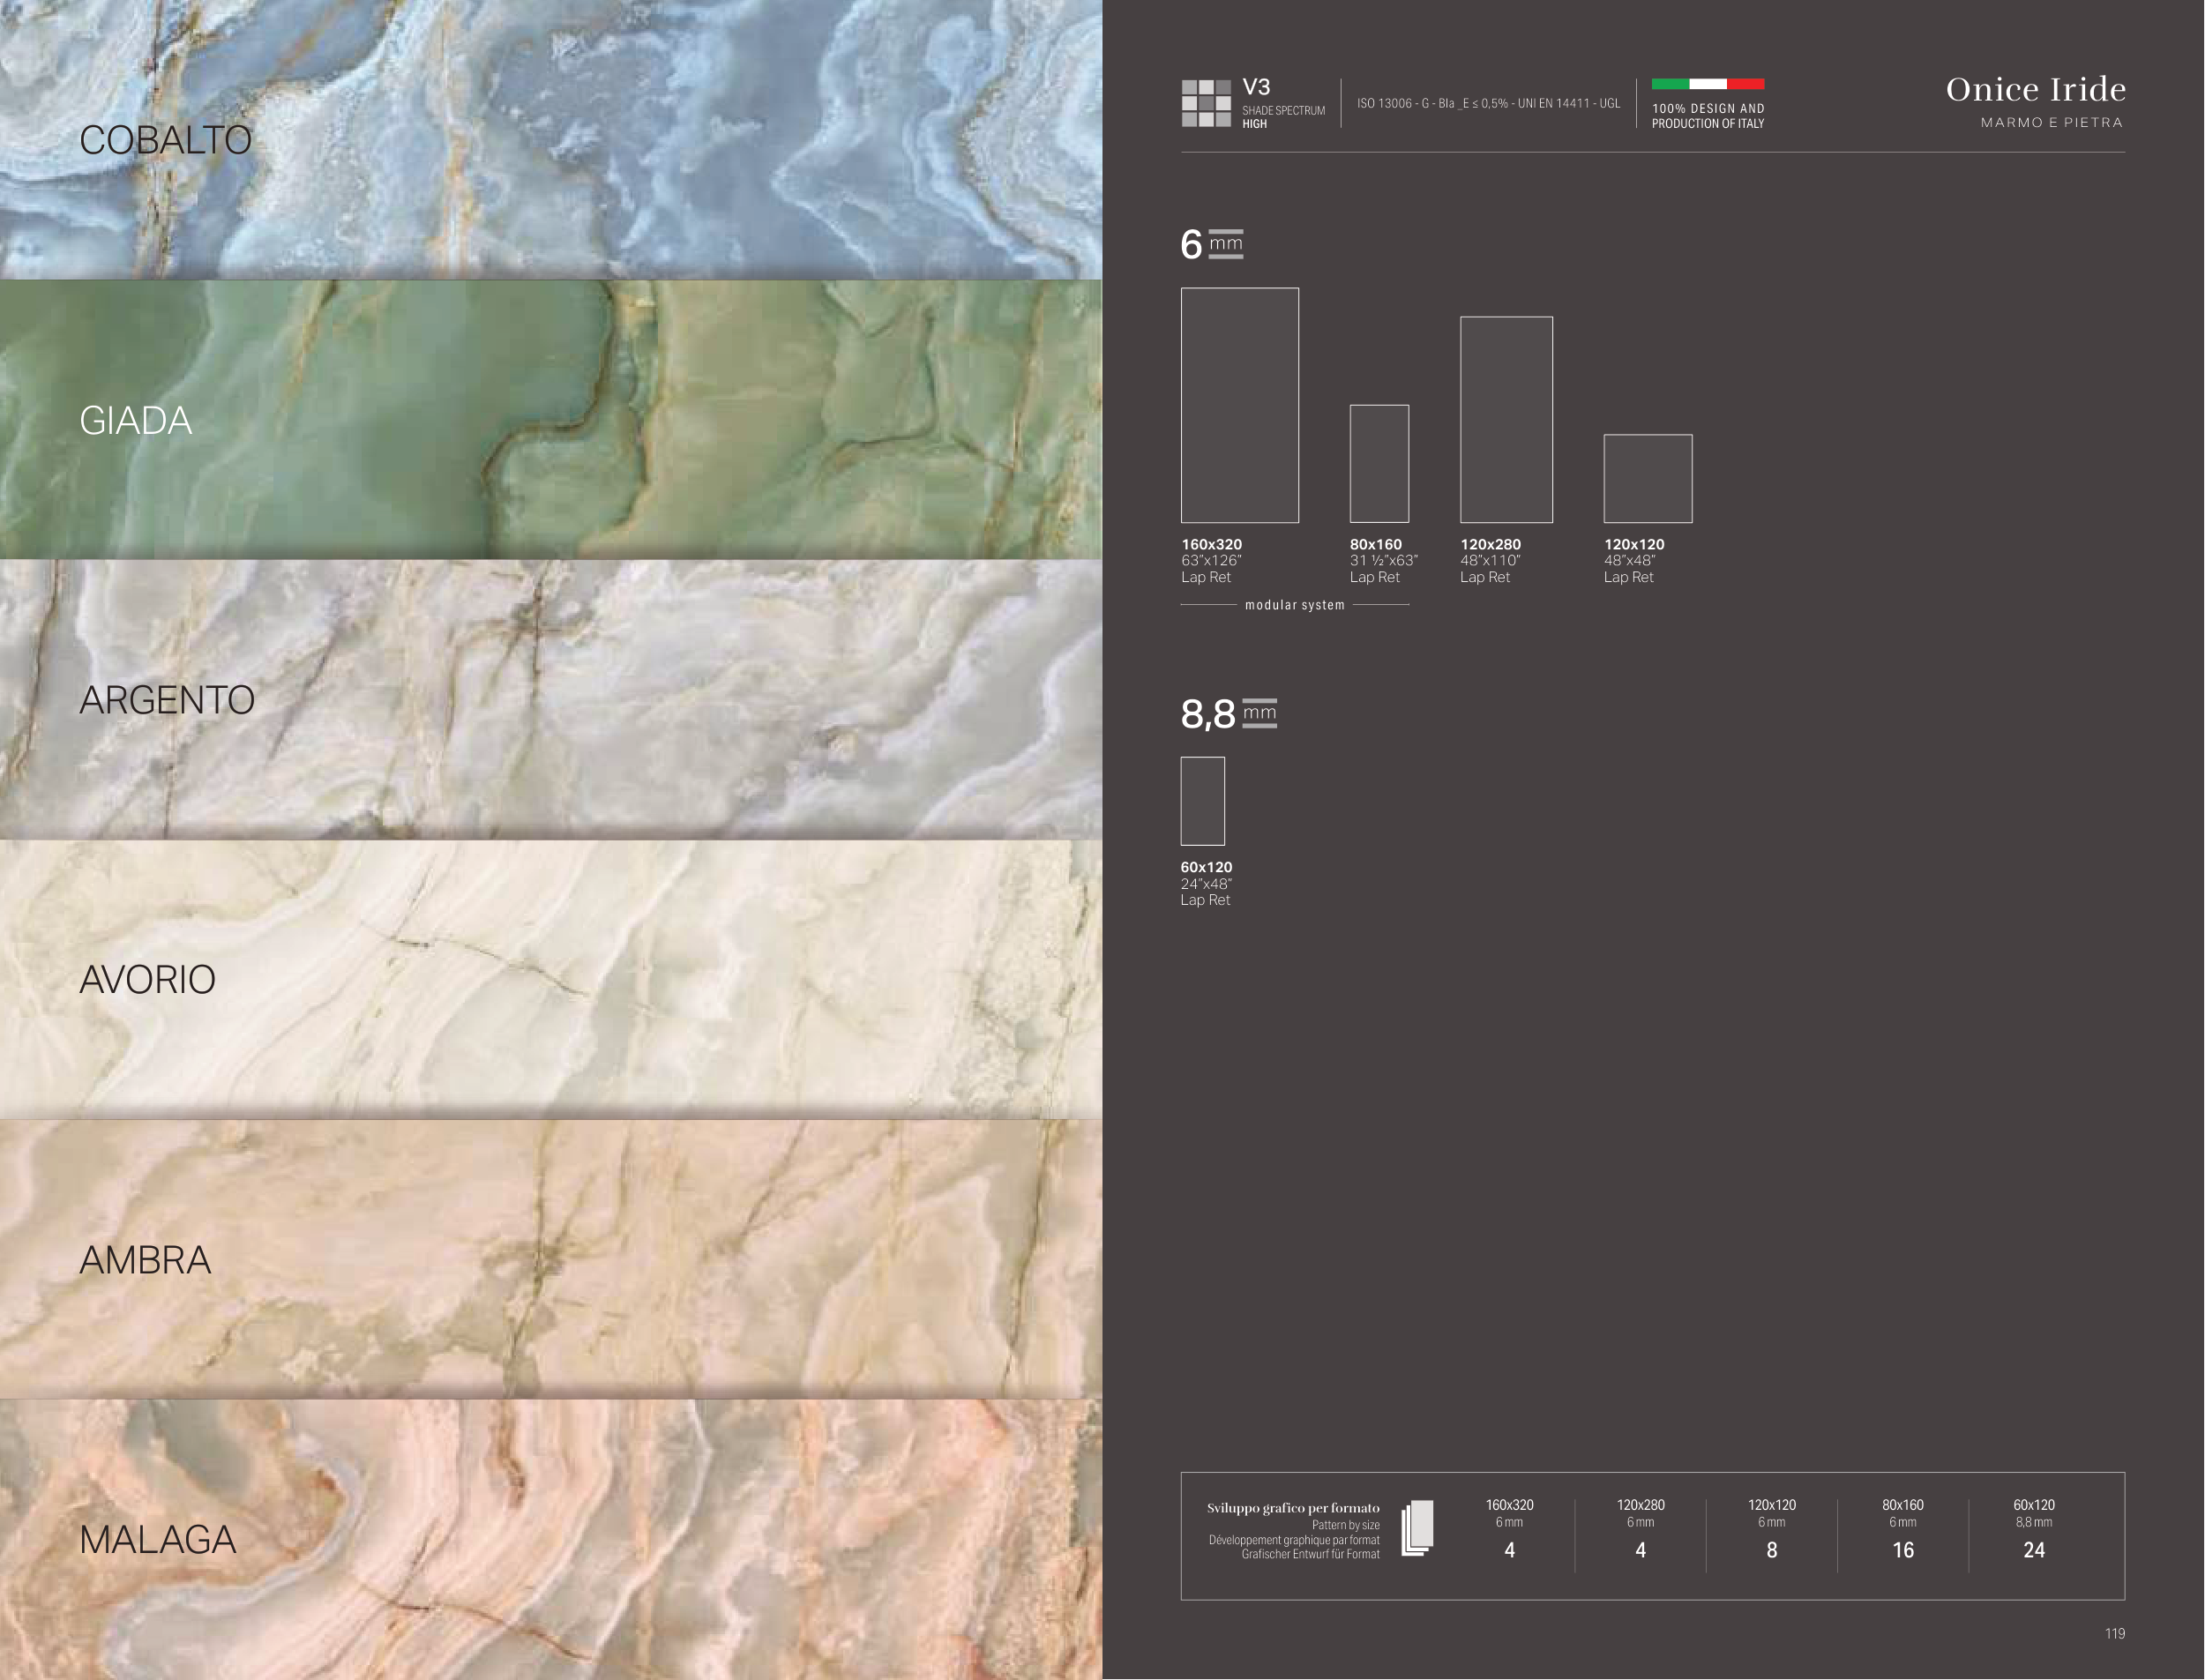Select the 120x280 slab size rectangle
2205x1680 pixels.
1506,419
